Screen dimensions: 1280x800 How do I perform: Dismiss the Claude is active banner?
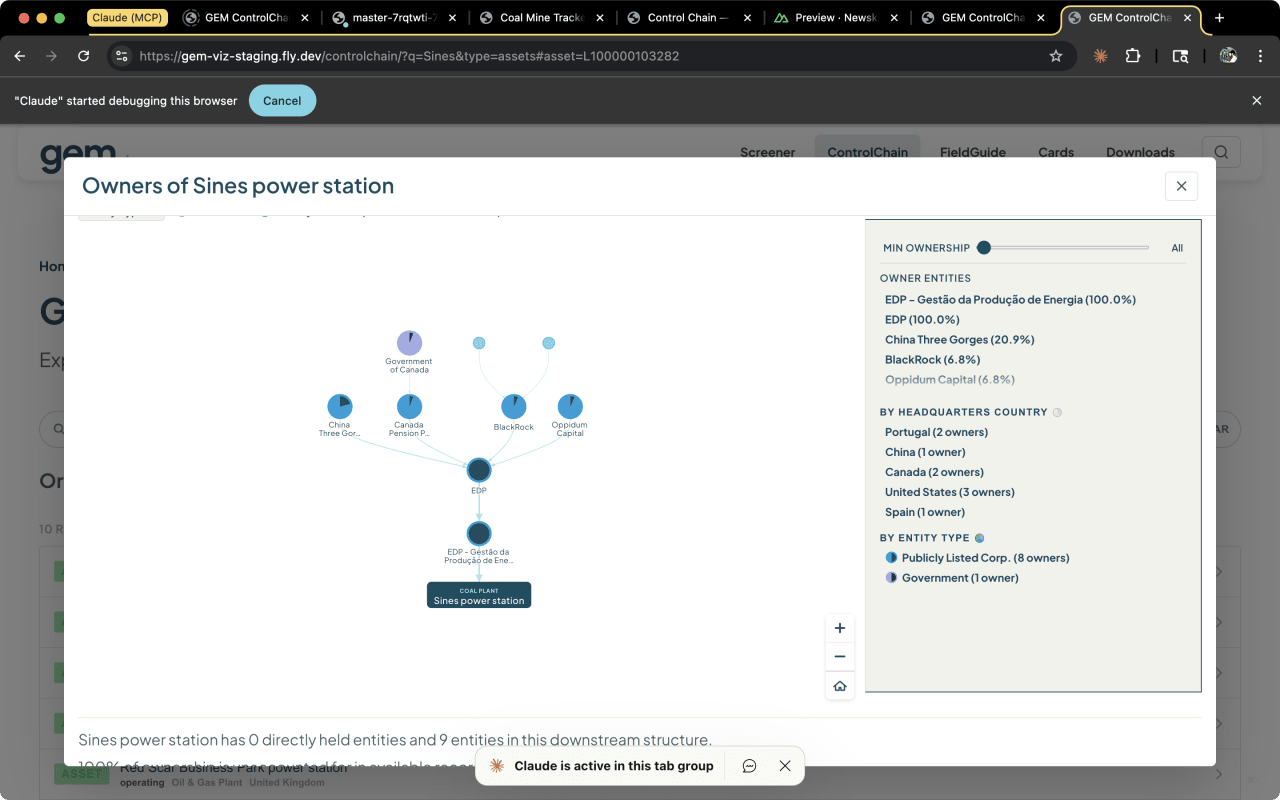[x=785, y=766]
